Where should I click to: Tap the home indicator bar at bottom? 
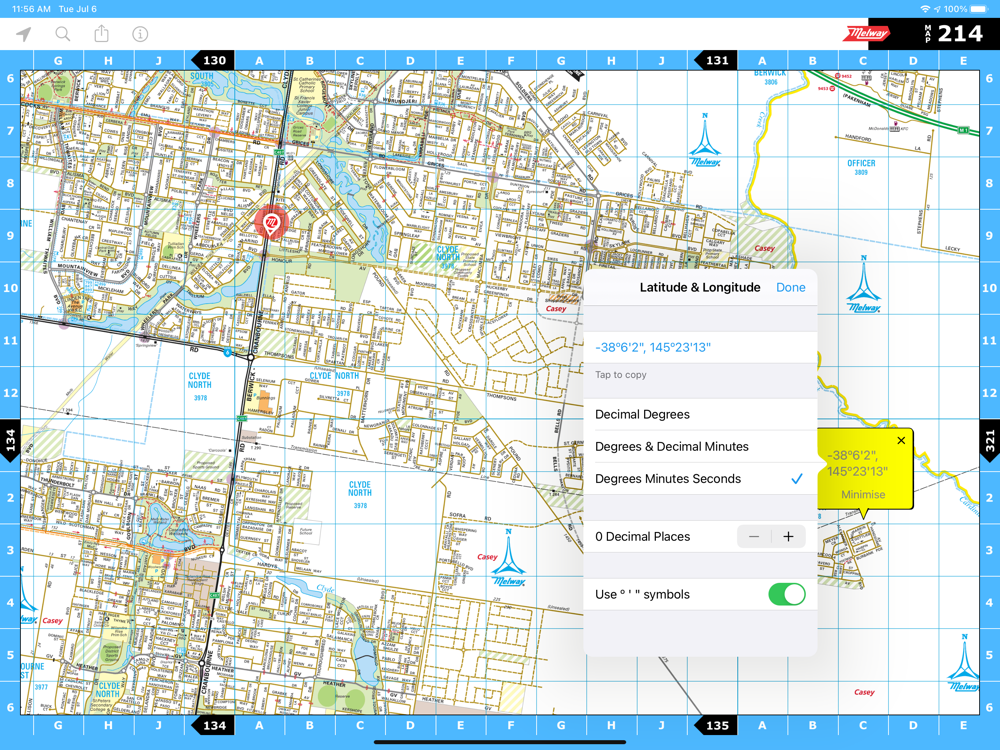(x=500, y=742)
